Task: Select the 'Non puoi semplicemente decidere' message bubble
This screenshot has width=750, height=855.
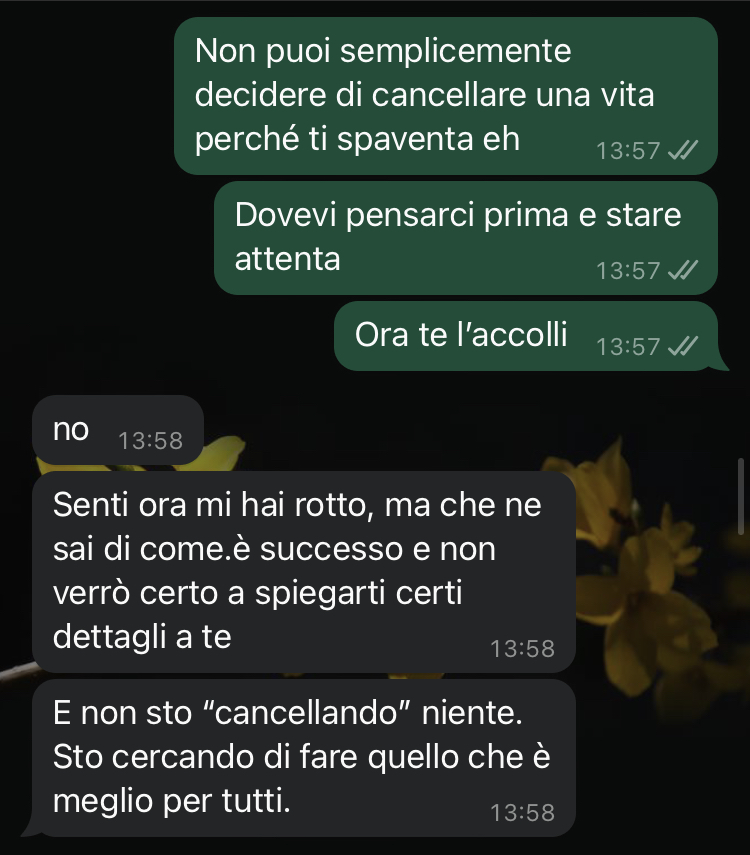Action: 446,96
